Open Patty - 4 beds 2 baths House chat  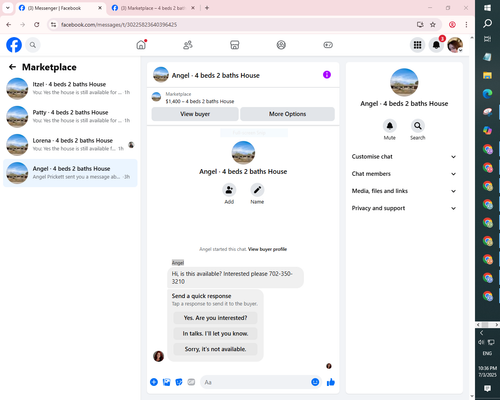pyautogui.click(x=70, y=117)
